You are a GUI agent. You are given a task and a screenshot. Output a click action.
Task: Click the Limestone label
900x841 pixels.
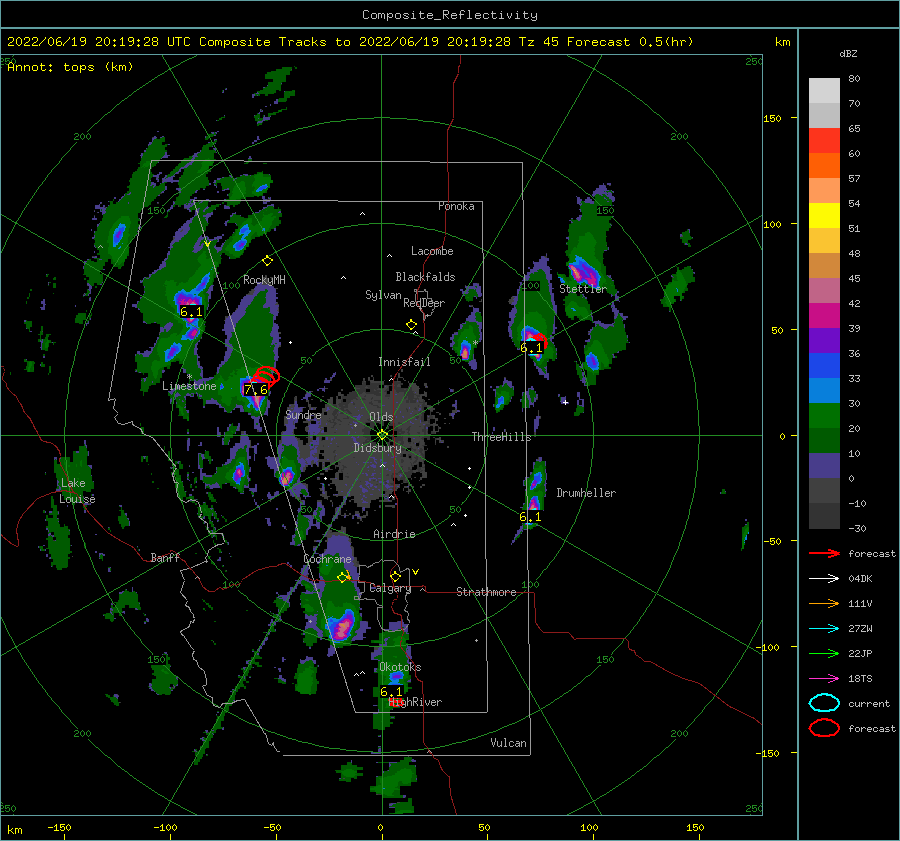pos(189,386)
